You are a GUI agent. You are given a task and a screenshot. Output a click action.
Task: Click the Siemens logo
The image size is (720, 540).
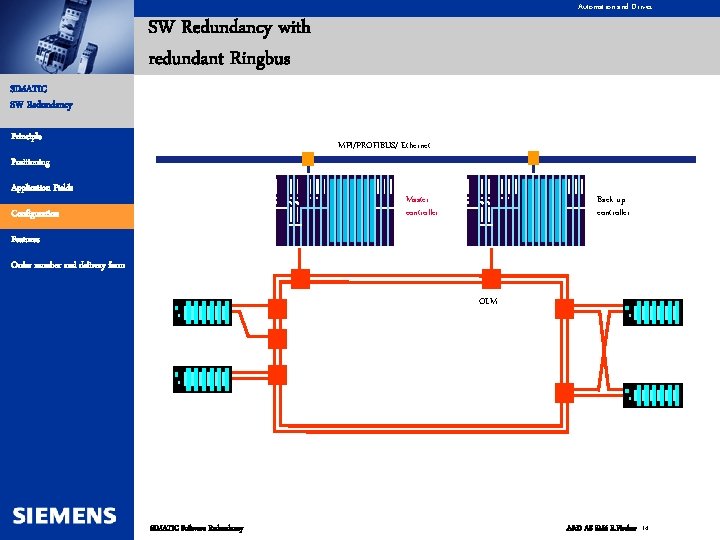coord(64,516)
